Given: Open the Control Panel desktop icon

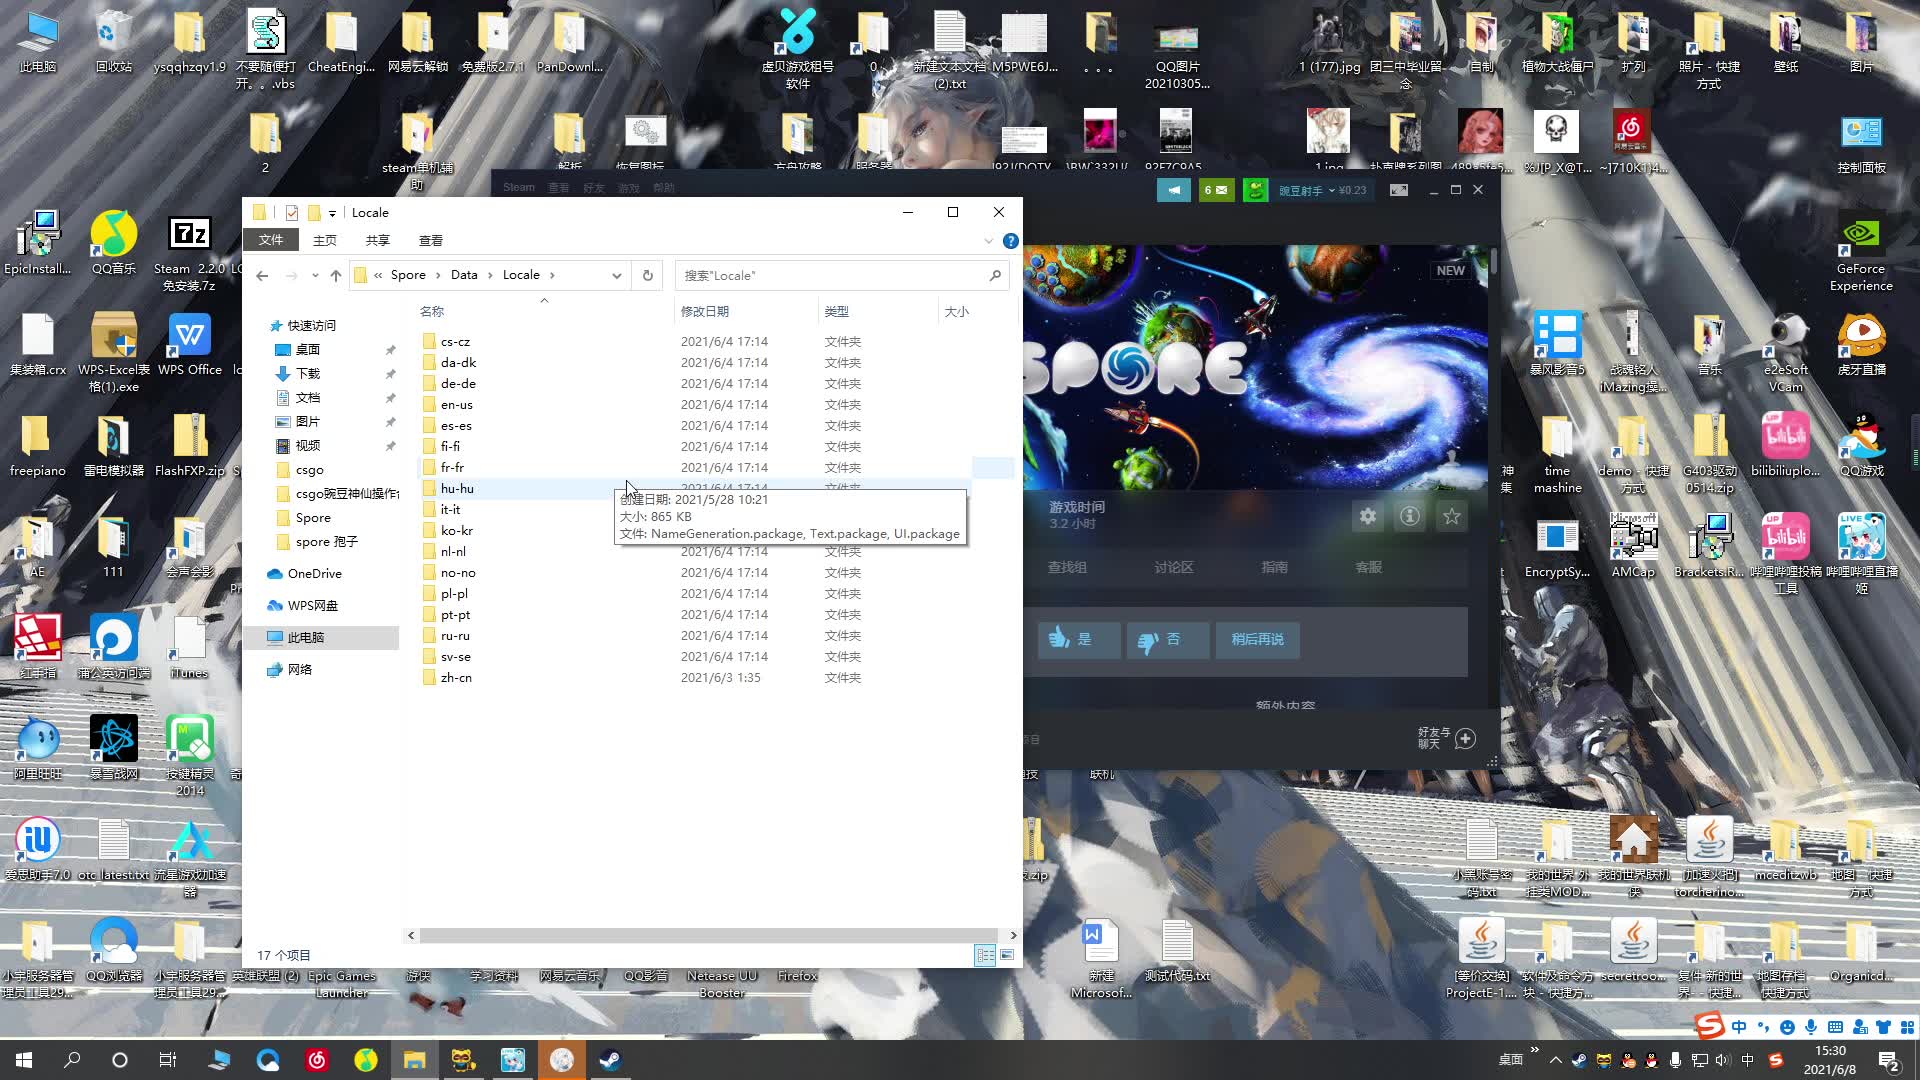Looking at the screenshot, I should coord(1861,144).
